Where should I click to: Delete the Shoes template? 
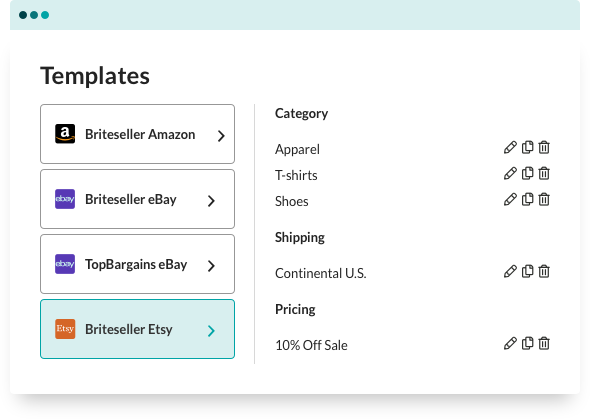tap(544, 199)
